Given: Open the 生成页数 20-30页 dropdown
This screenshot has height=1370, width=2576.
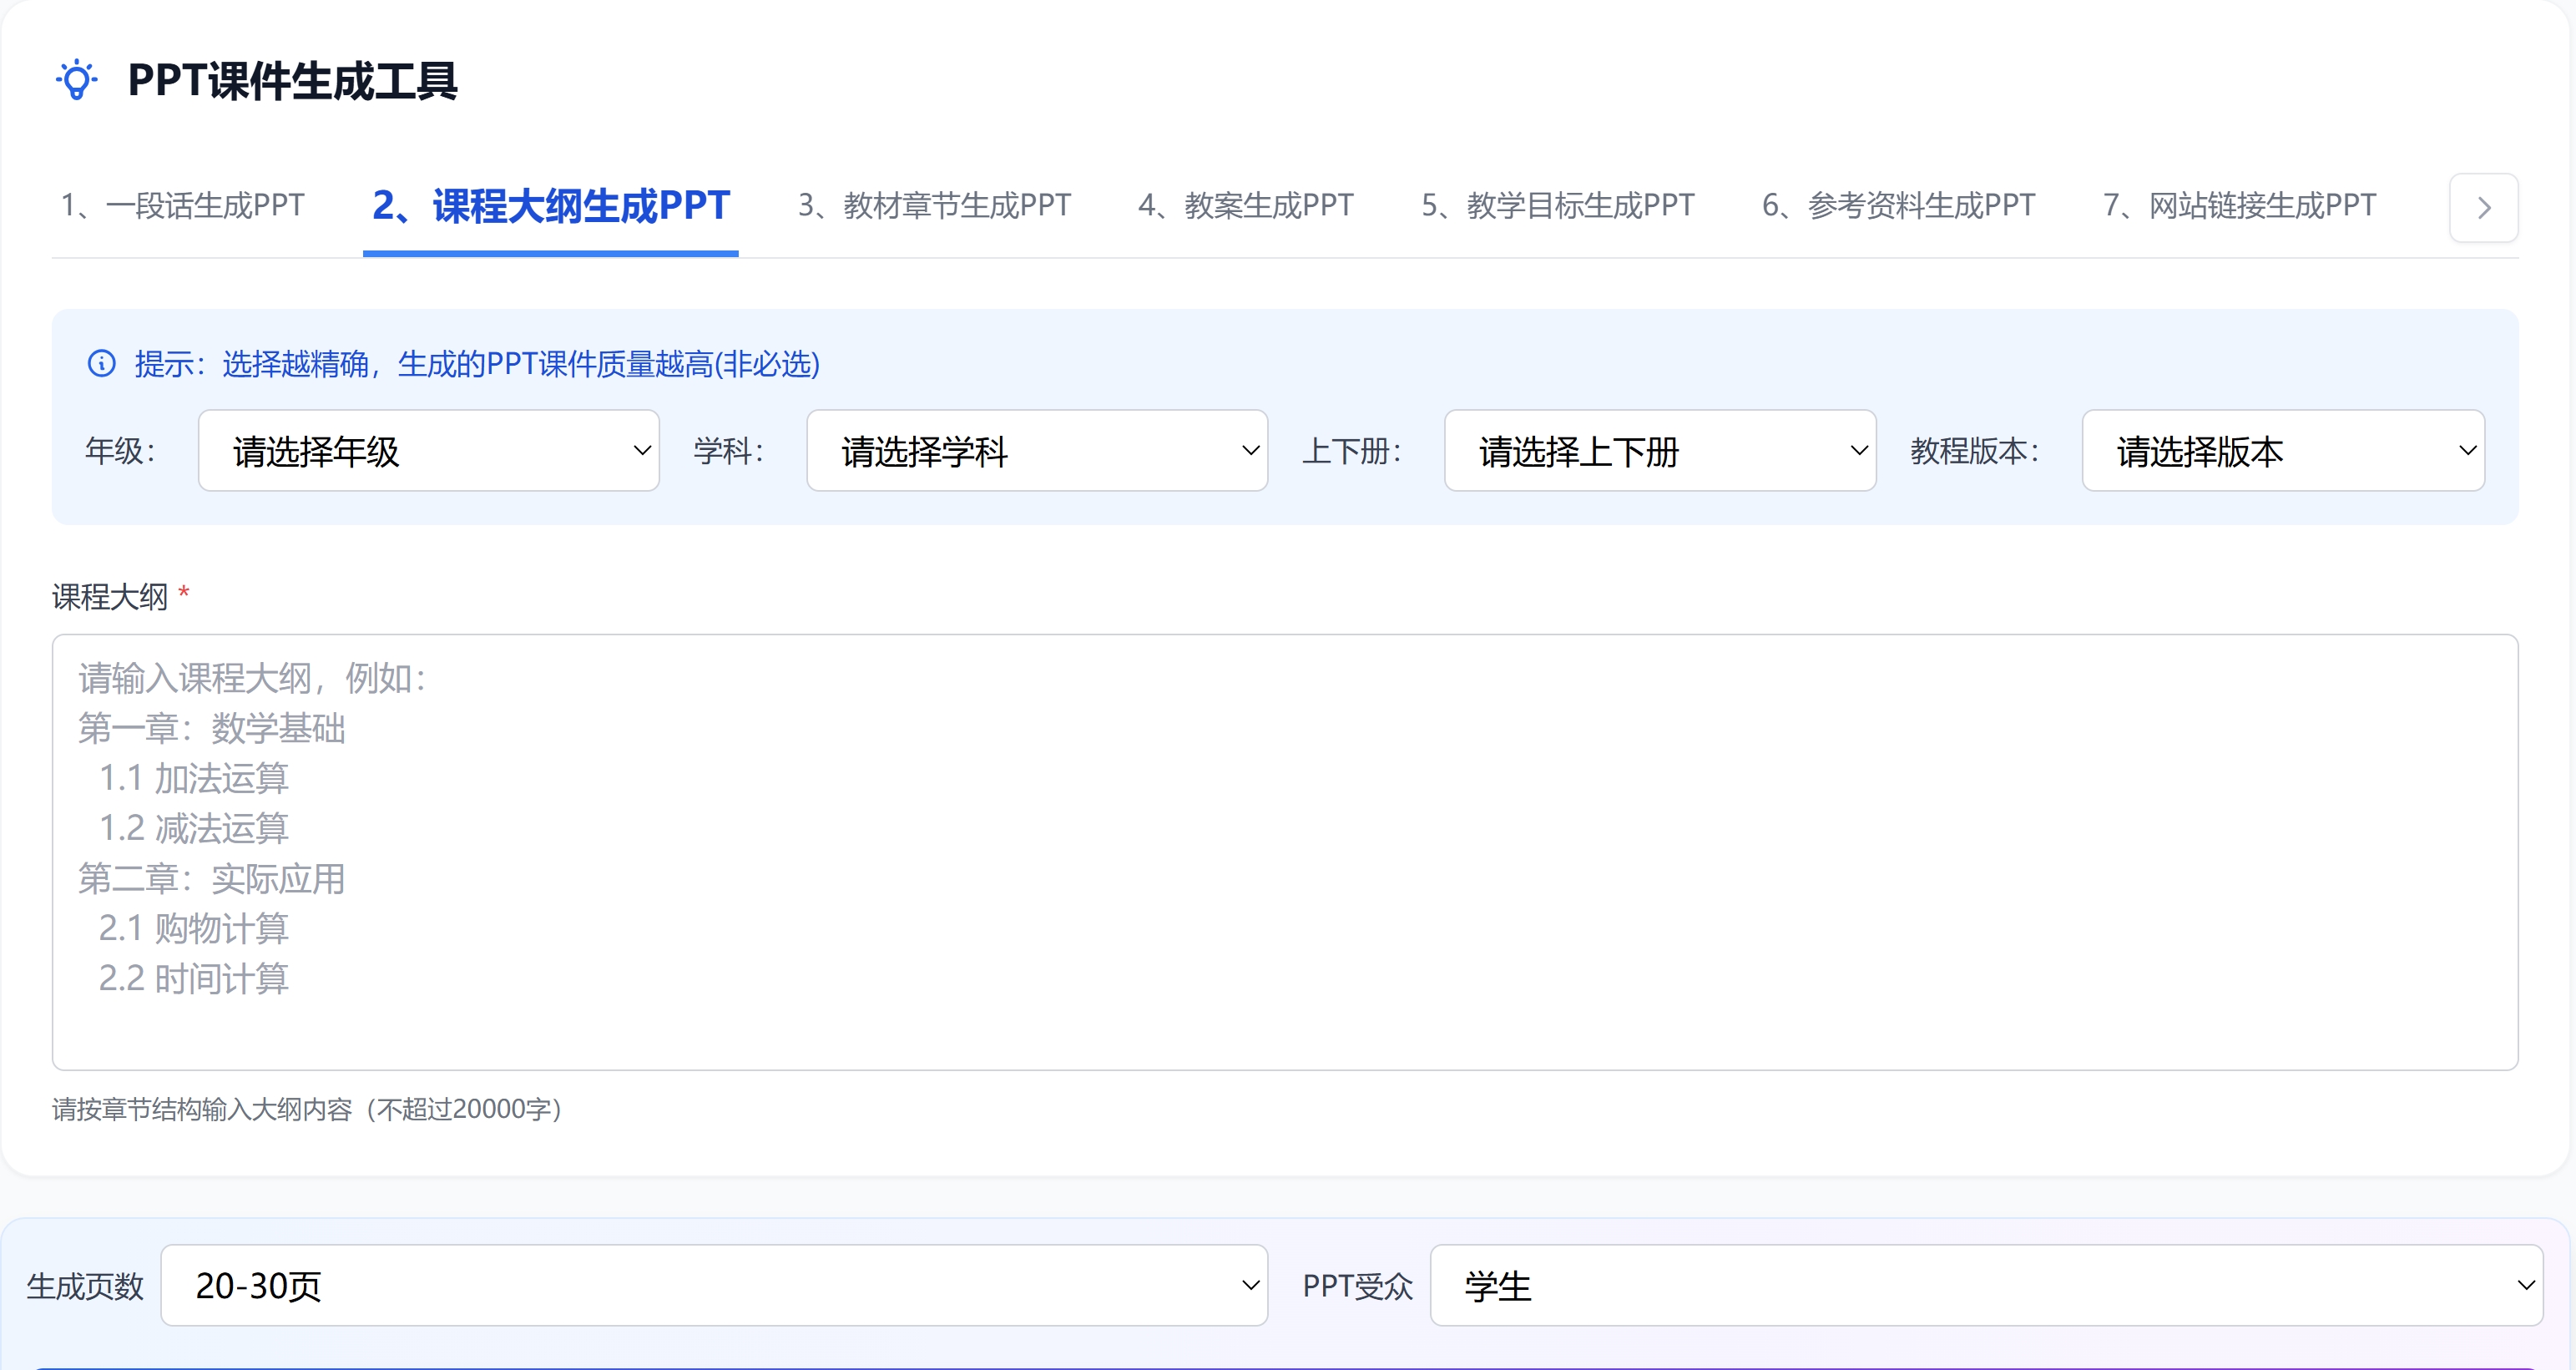Looking at the screenshot, I should click(x=714, y=1285).
